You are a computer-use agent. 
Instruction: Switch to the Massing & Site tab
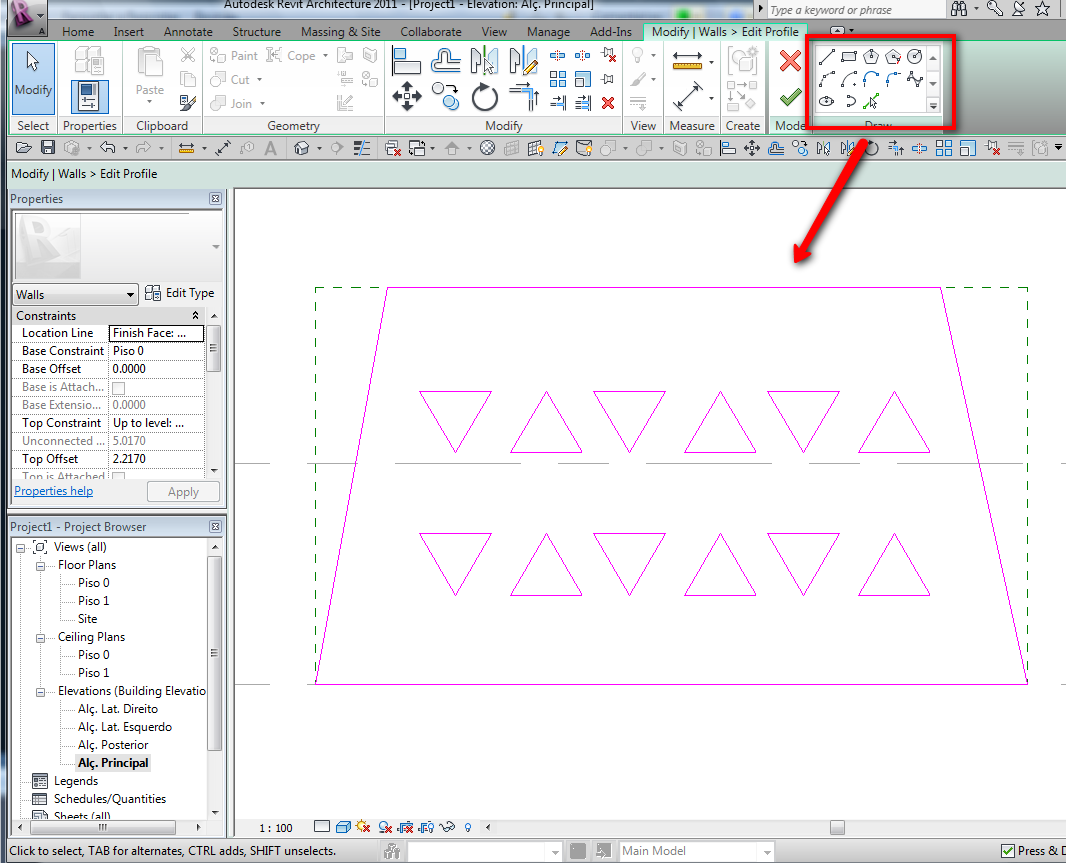[x=340, y=32]
